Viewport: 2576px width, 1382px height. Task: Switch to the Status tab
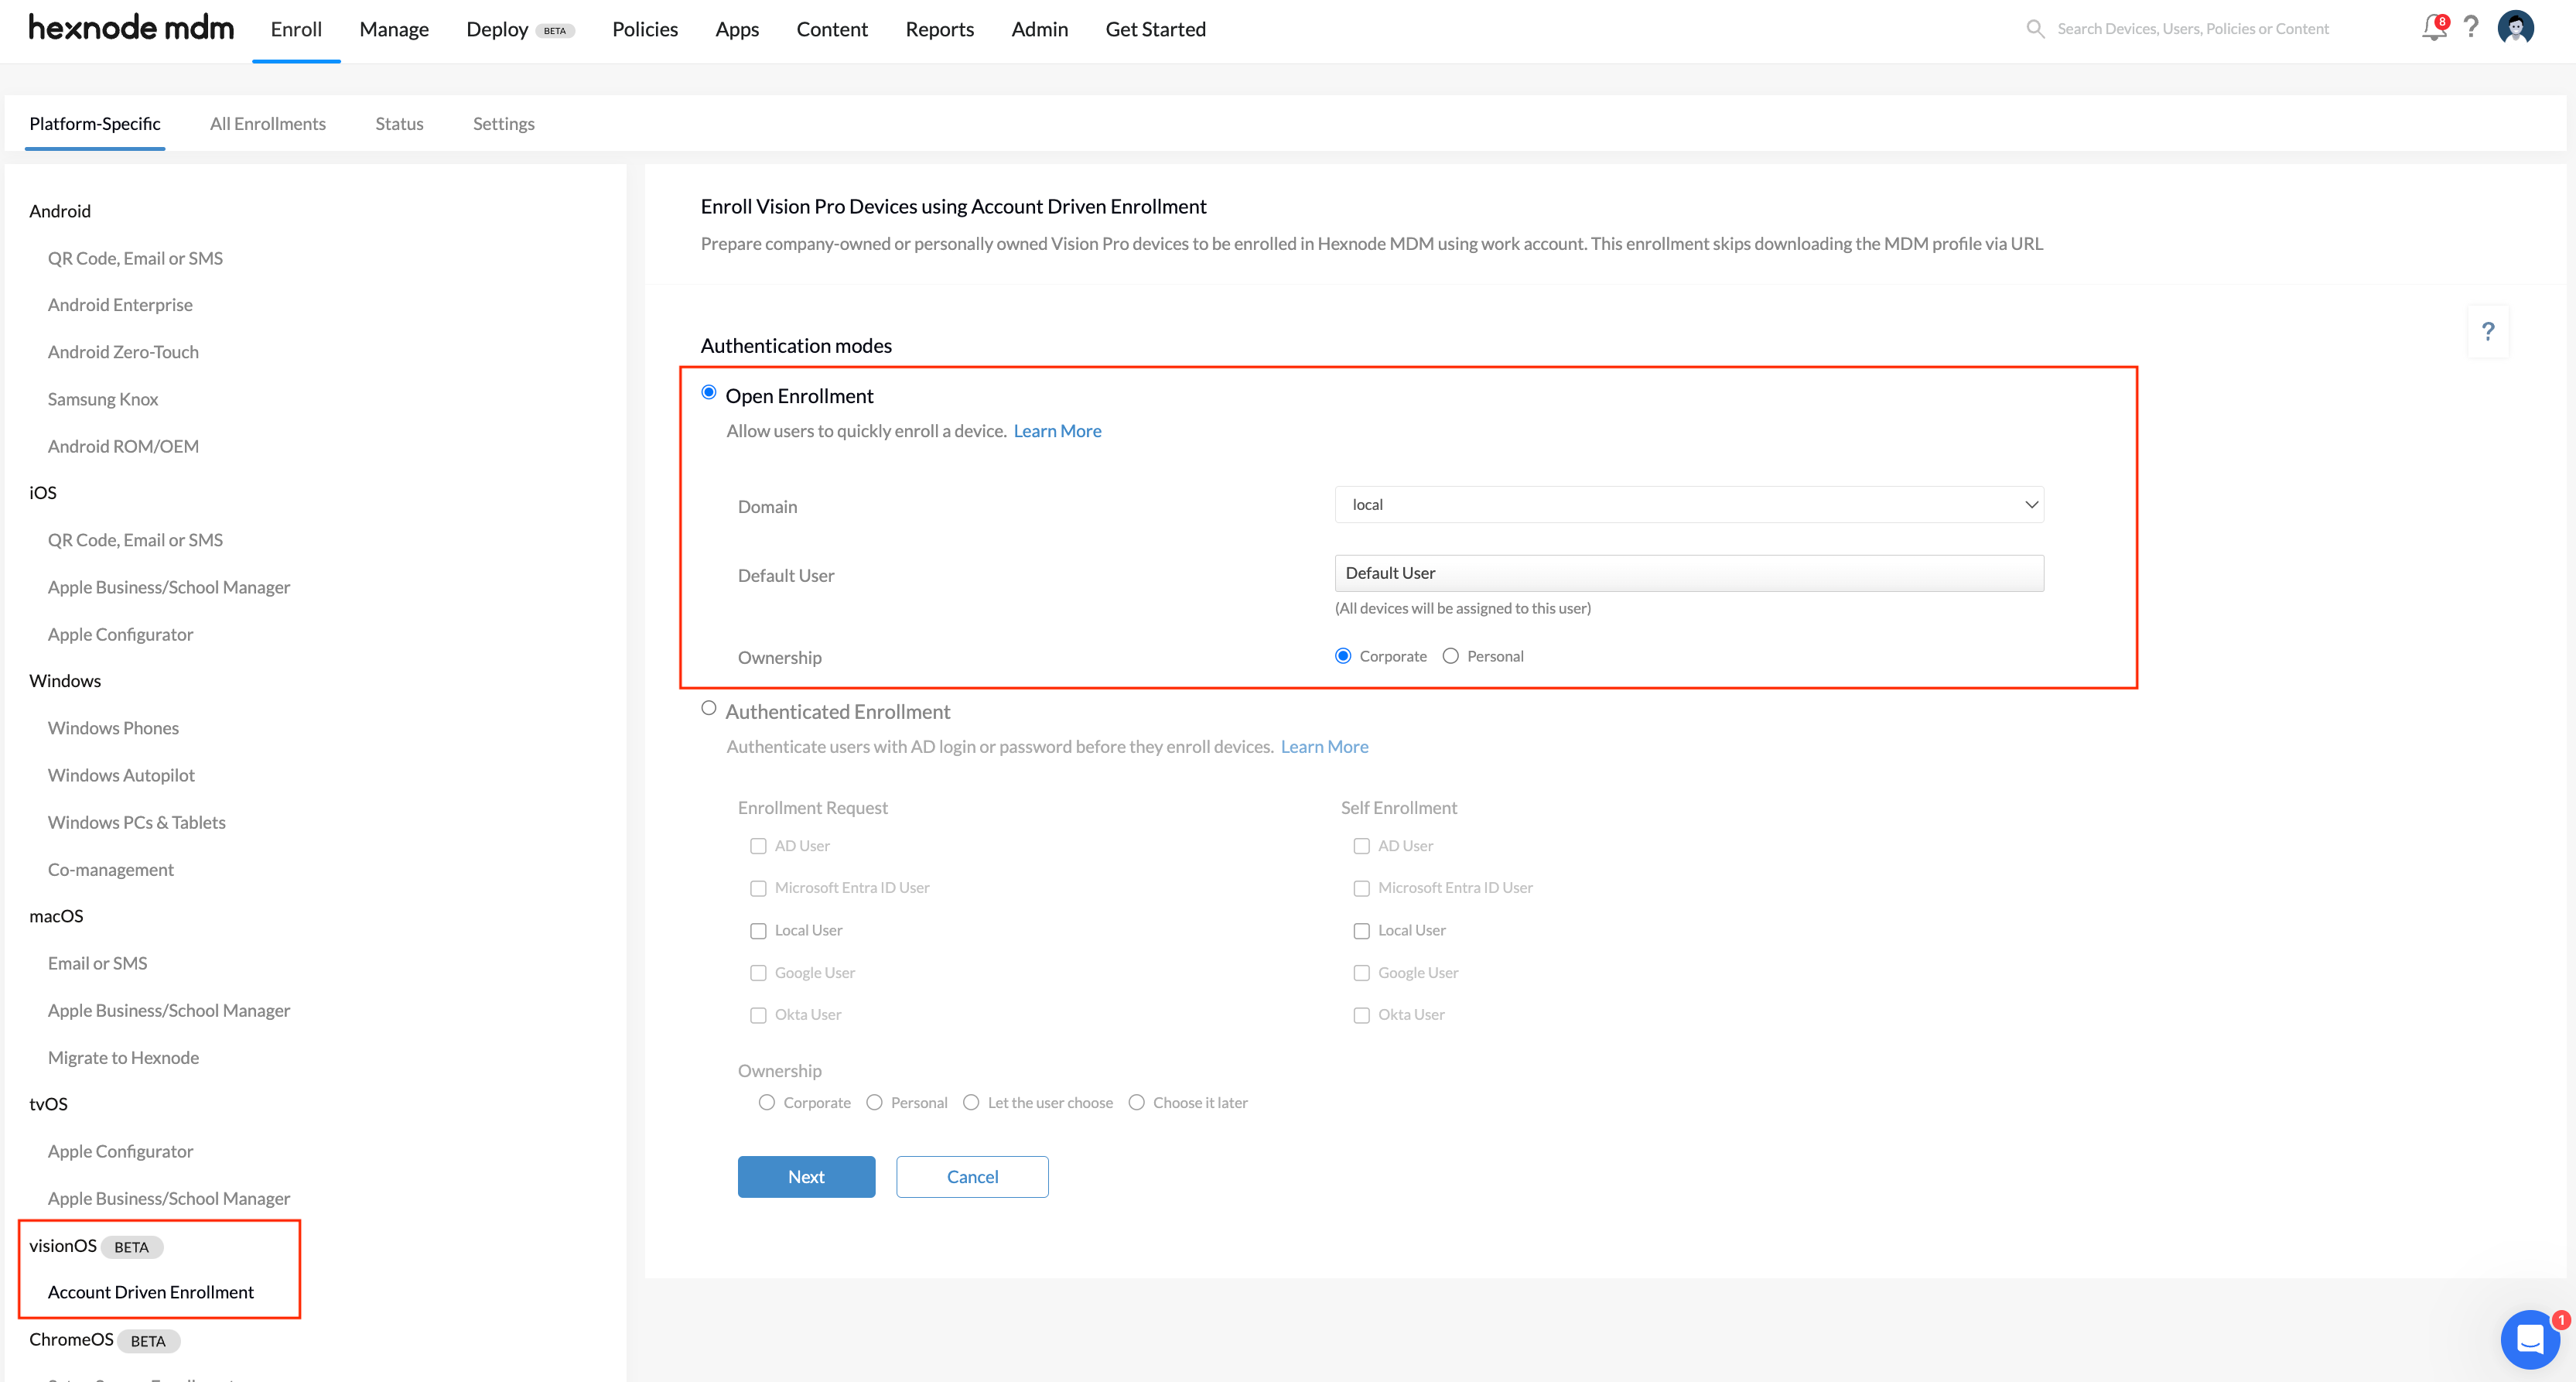(x=399, y=123)
